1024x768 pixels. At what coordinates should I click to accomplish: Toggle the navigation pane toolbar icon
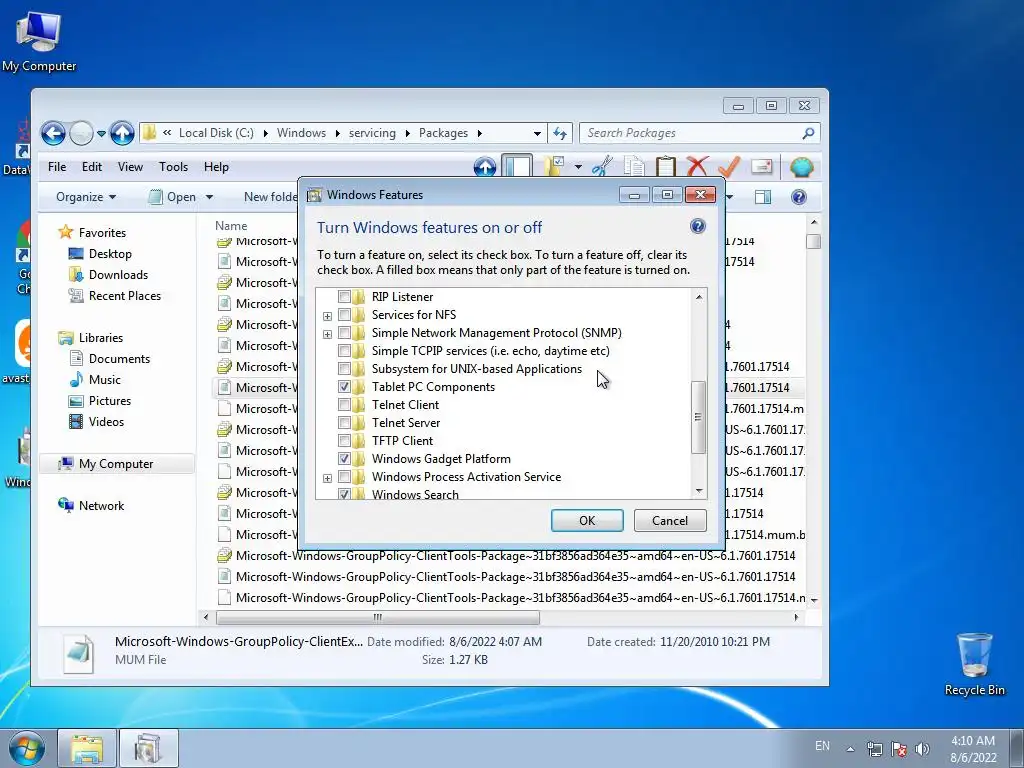click(517, 167)
